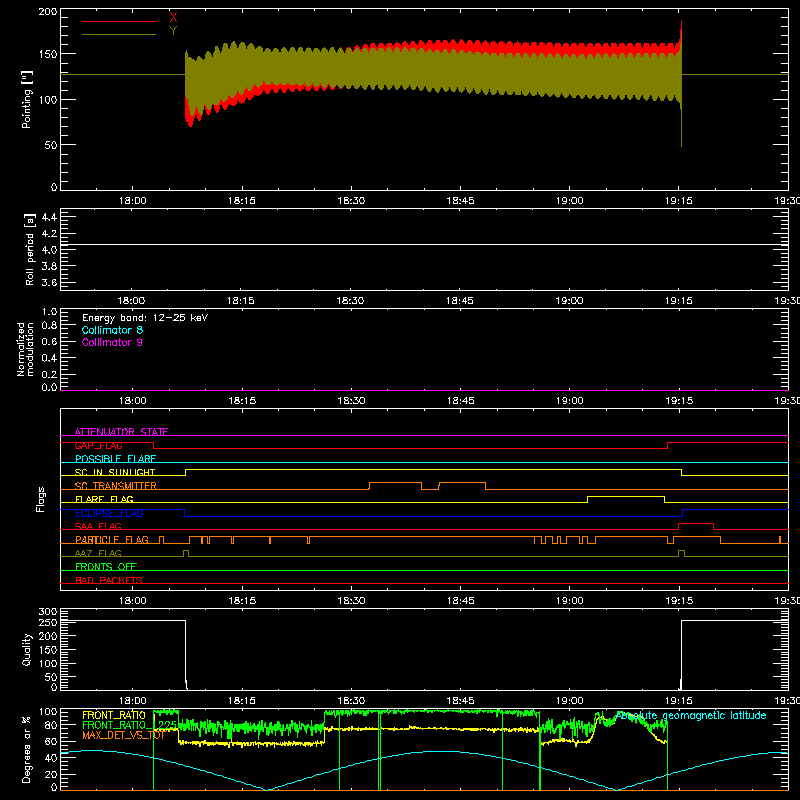Click the '3.6' tick on Roll period axis
800x800 pixels.
point(49,283)
